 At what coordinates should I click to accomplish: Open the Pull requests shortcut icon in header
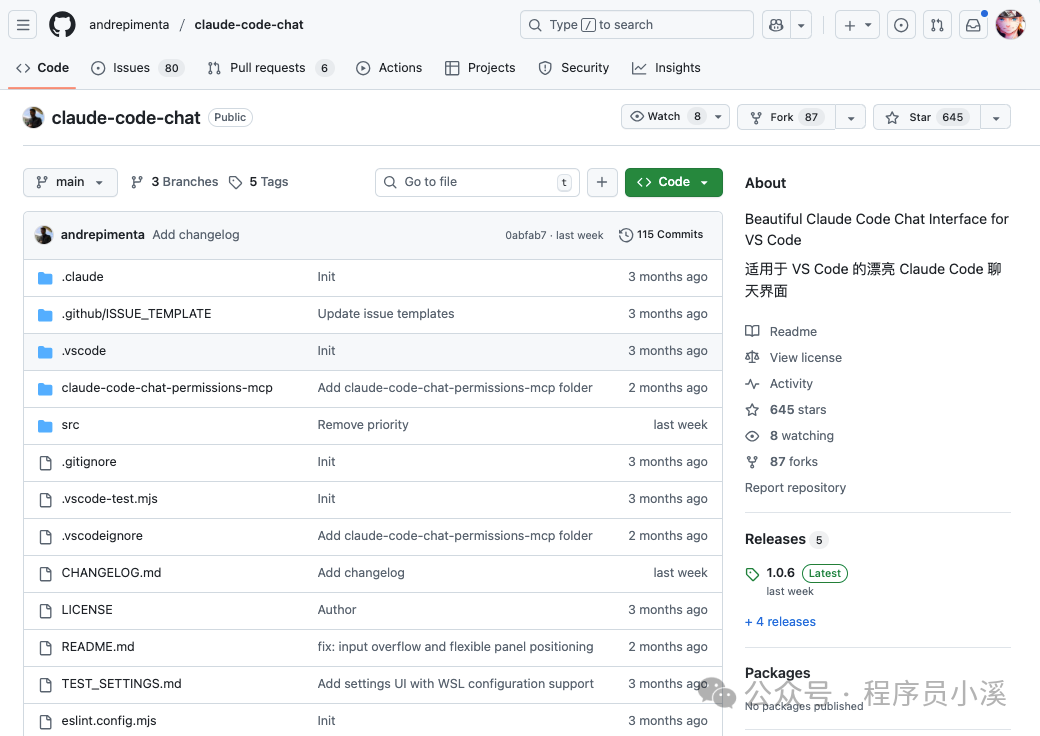click(937, 25)
